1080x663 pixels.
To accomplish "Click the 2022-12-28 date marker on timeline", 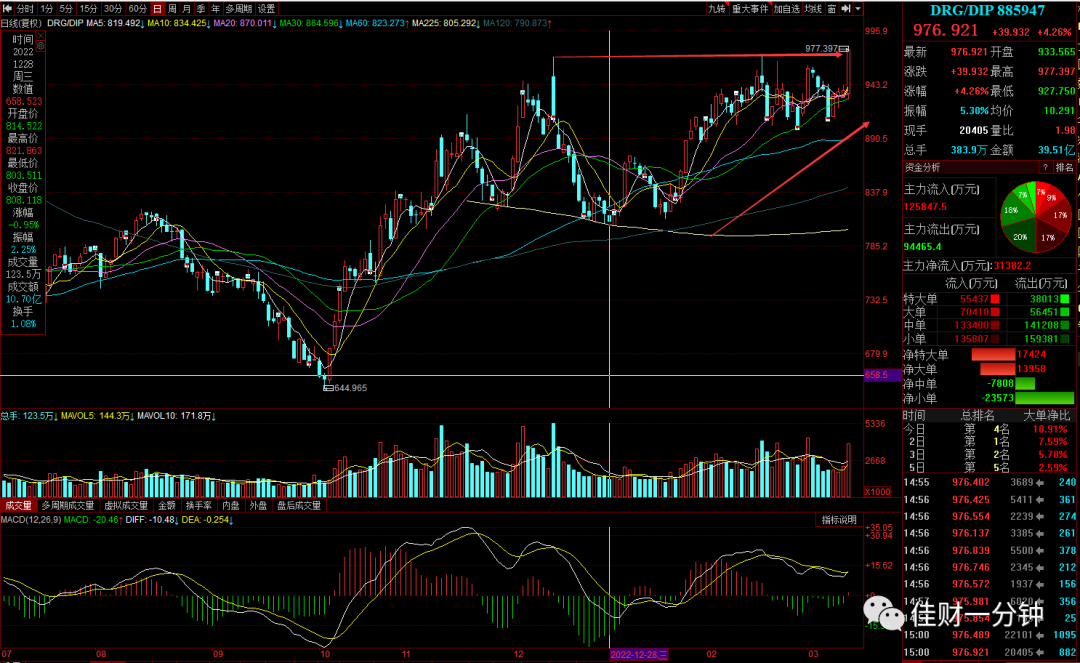I will pos(638,654).
